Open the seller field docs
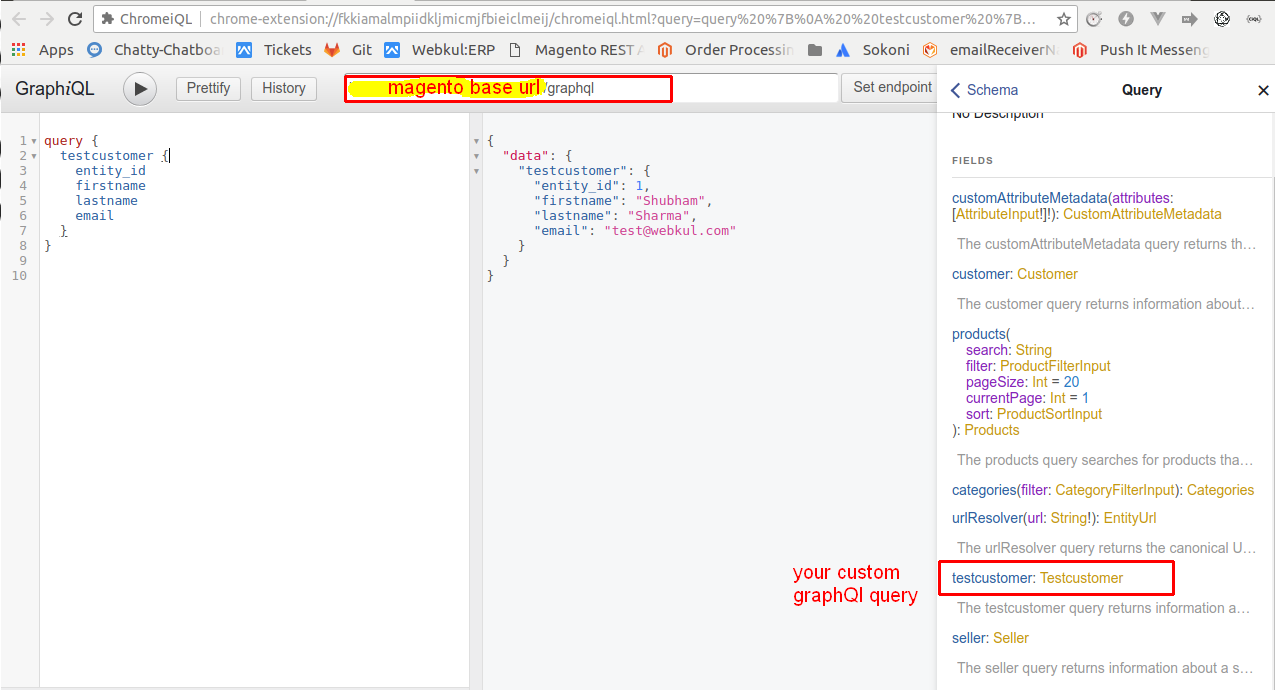Viewport: 1275px width, 690px height. point(970,638)
